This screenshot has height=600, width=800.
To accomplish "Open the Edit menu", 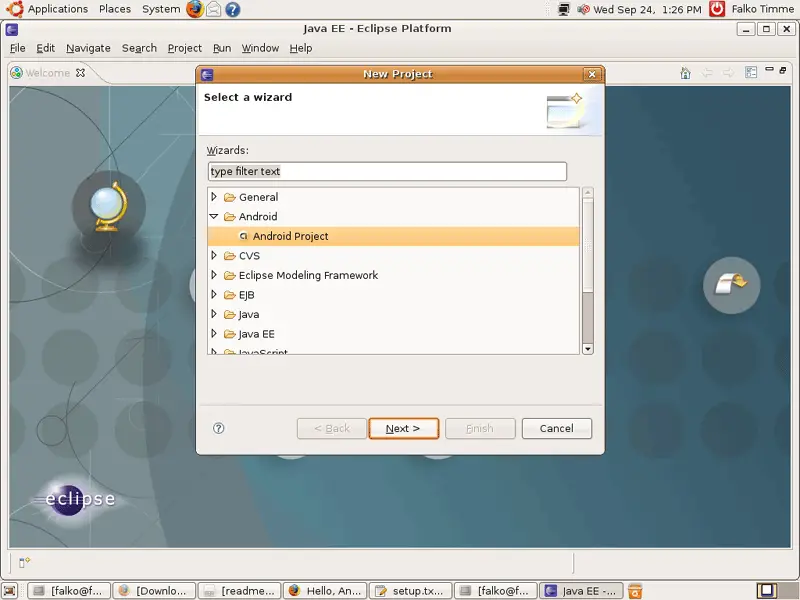I will pyautogui.click(x=45, y=48).
